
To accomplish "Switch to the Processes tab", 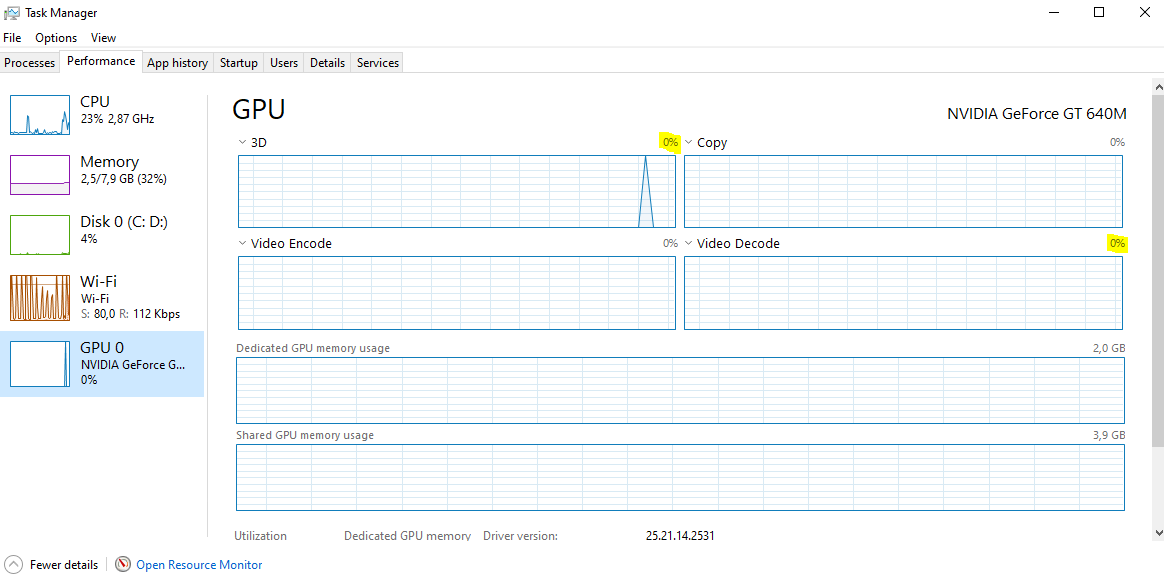I will point(30,63).
